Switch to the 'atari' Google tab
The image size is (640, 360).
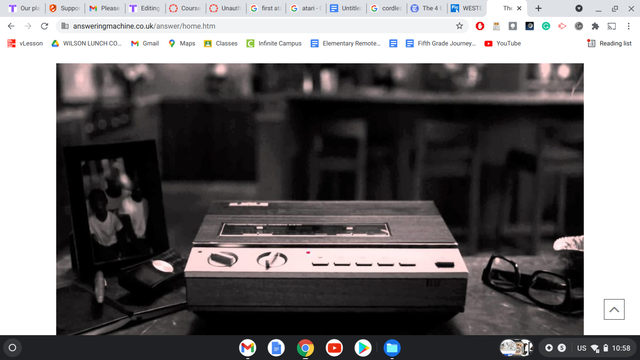pyautogui.click(x=306, y=8)
